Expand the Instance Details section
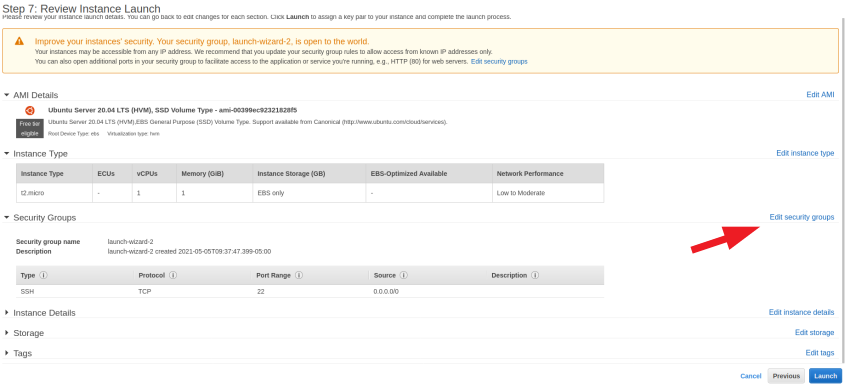This screenshot has width=847, height=387. (x=6, y=312)
